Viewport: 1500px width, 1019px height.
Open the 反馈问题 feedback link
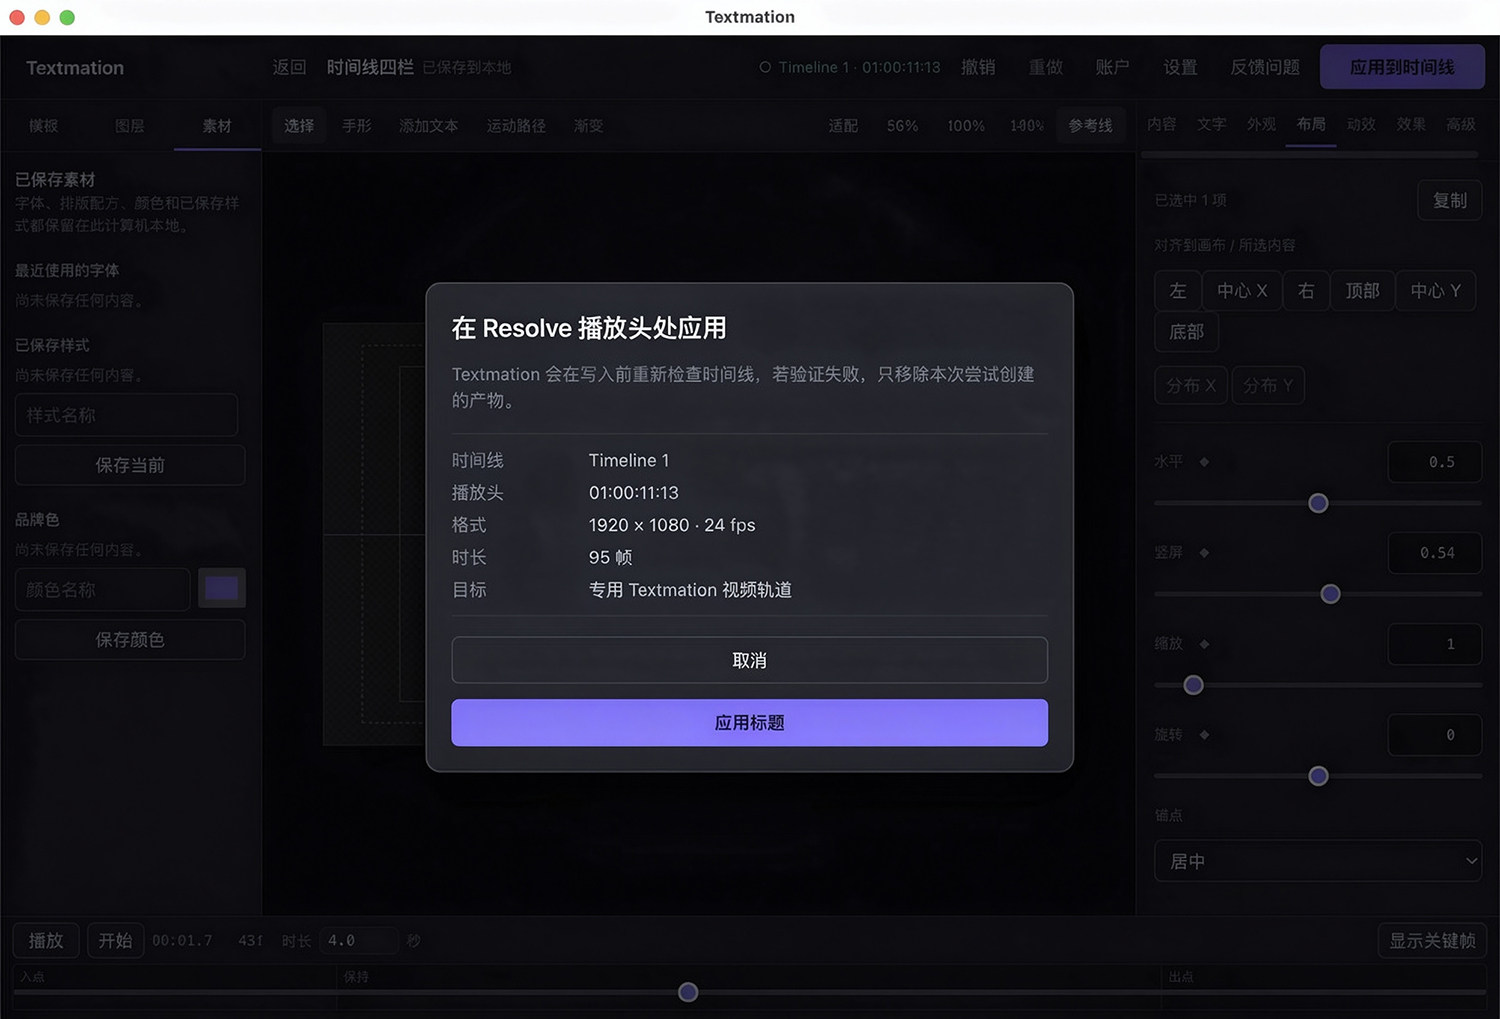(1265, 67)
